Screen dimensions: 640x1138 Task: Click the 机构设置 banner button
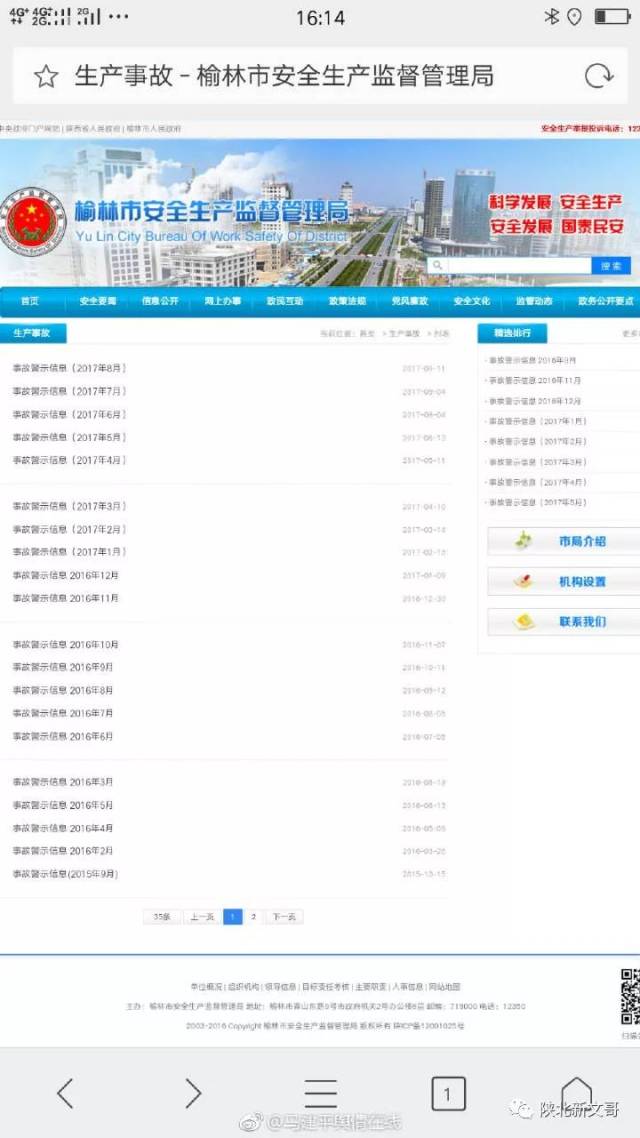[x=563, y=581]
